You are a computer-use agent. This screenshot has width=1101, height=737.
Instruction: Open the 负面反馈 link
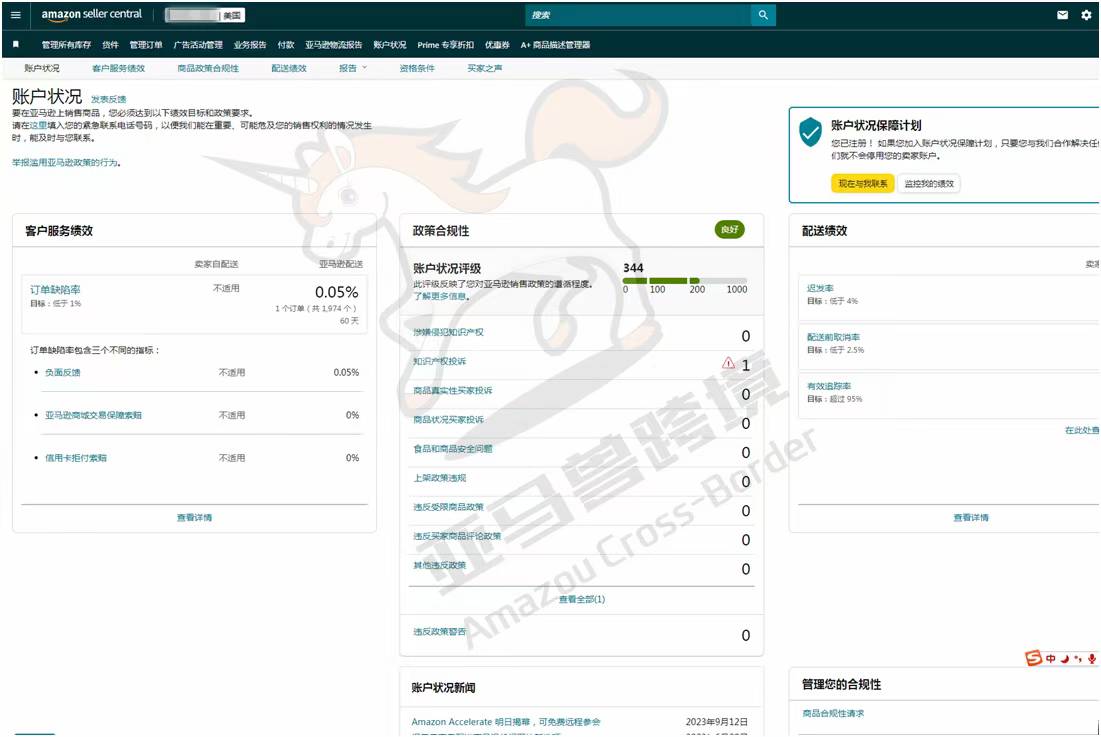click(x=62, y=373)
